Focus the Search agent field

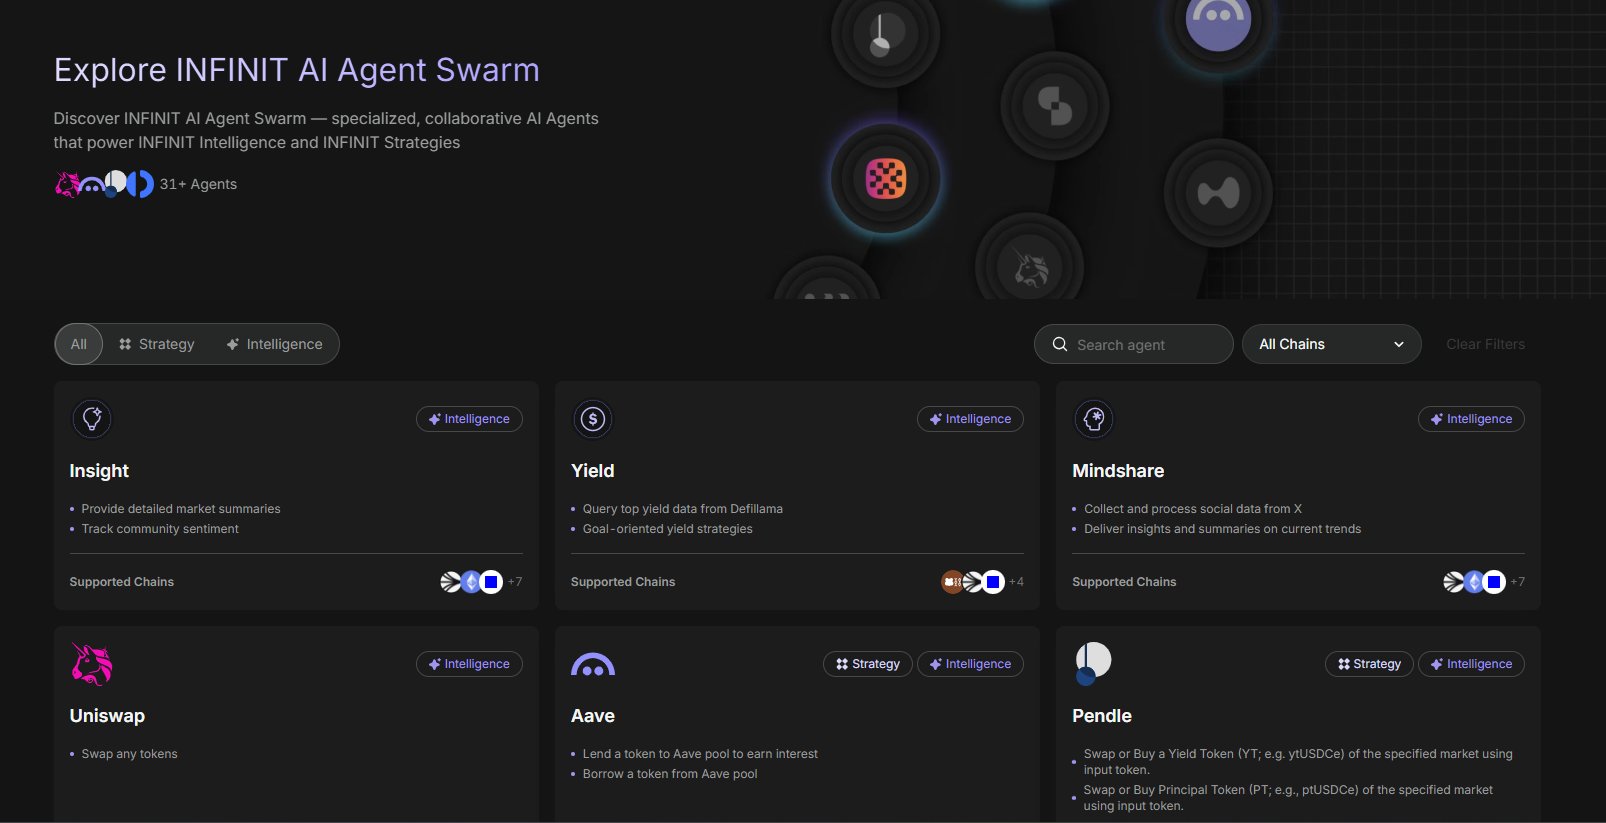[1133, 344]
